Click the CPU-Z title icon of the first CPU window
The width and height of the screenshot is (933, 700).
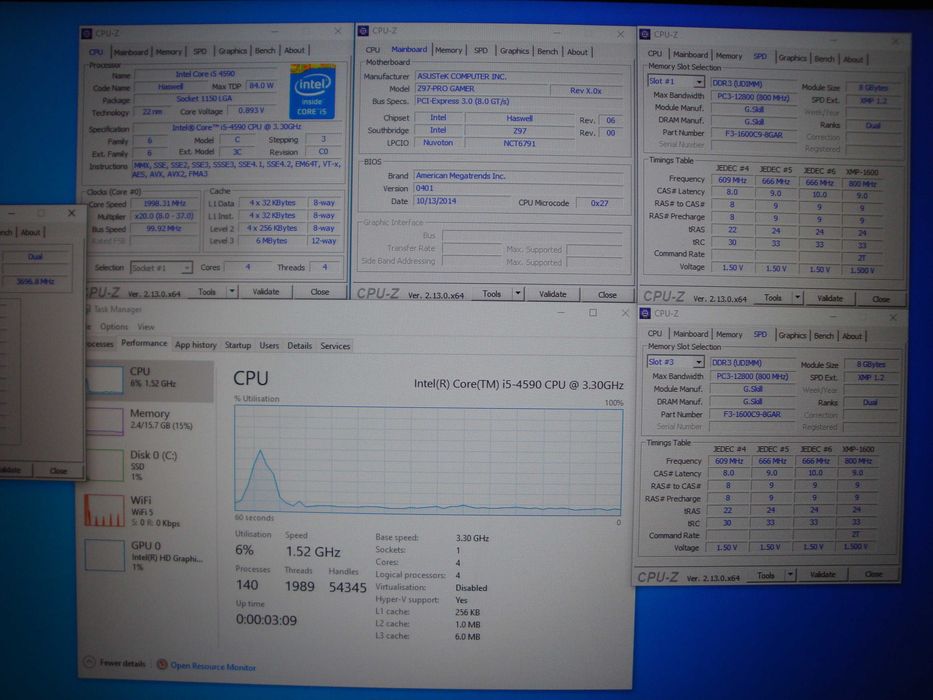coord(86,33)
